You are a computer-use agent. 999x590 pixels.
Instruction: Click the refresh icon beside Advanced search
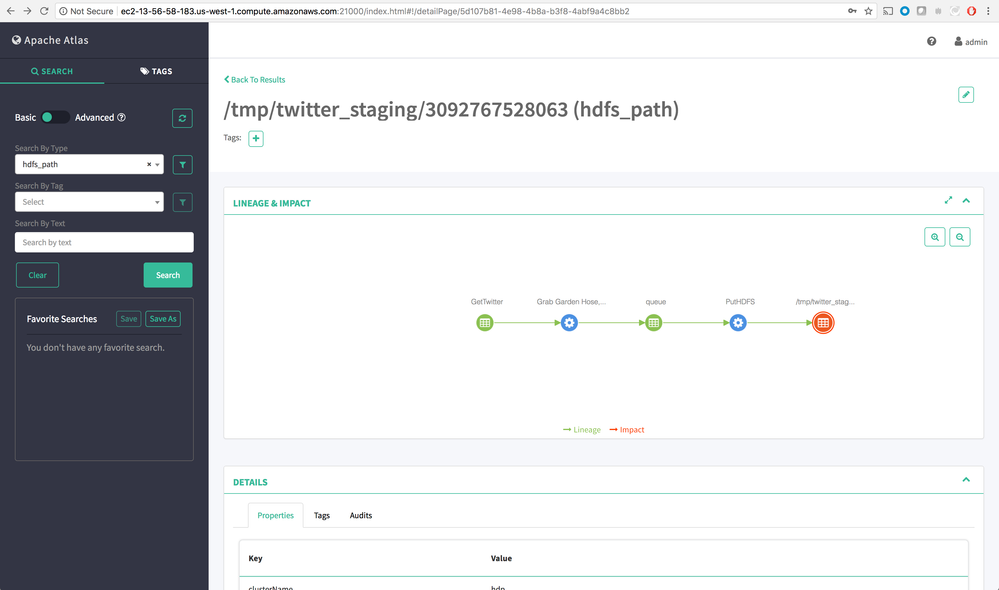(x=181, y=117)
